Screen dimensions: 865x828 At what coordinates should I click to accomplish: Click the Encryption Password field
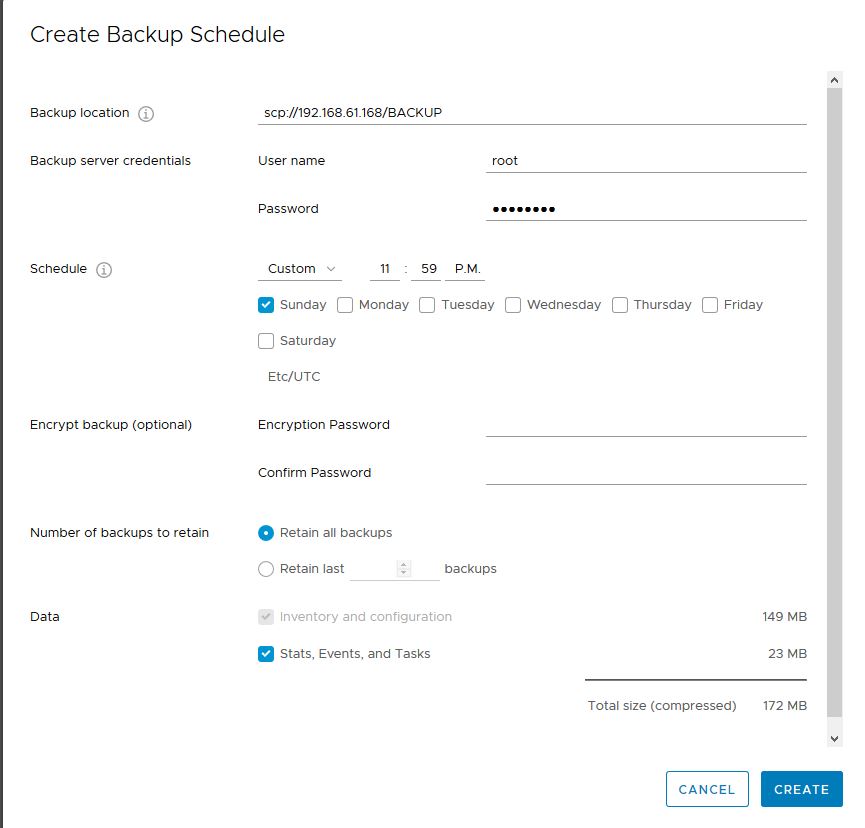tap(646, 425)
